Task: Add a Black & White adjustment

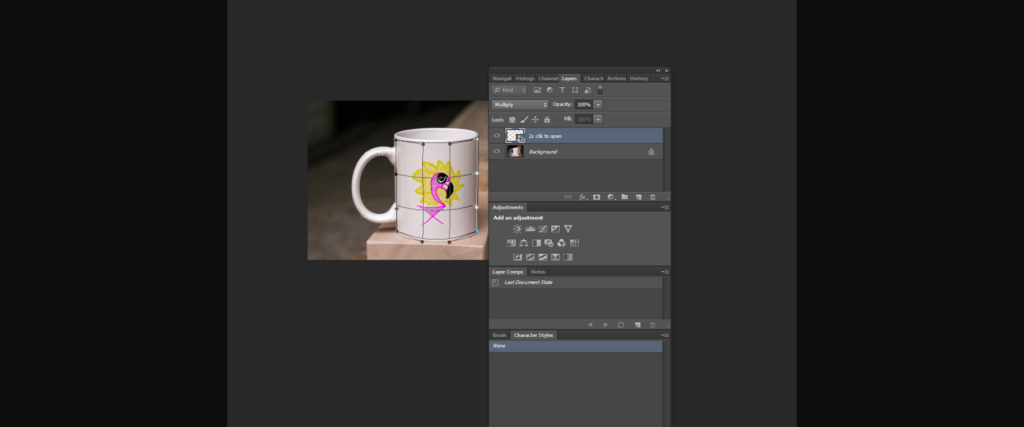Action: click(x=536, y=243)
